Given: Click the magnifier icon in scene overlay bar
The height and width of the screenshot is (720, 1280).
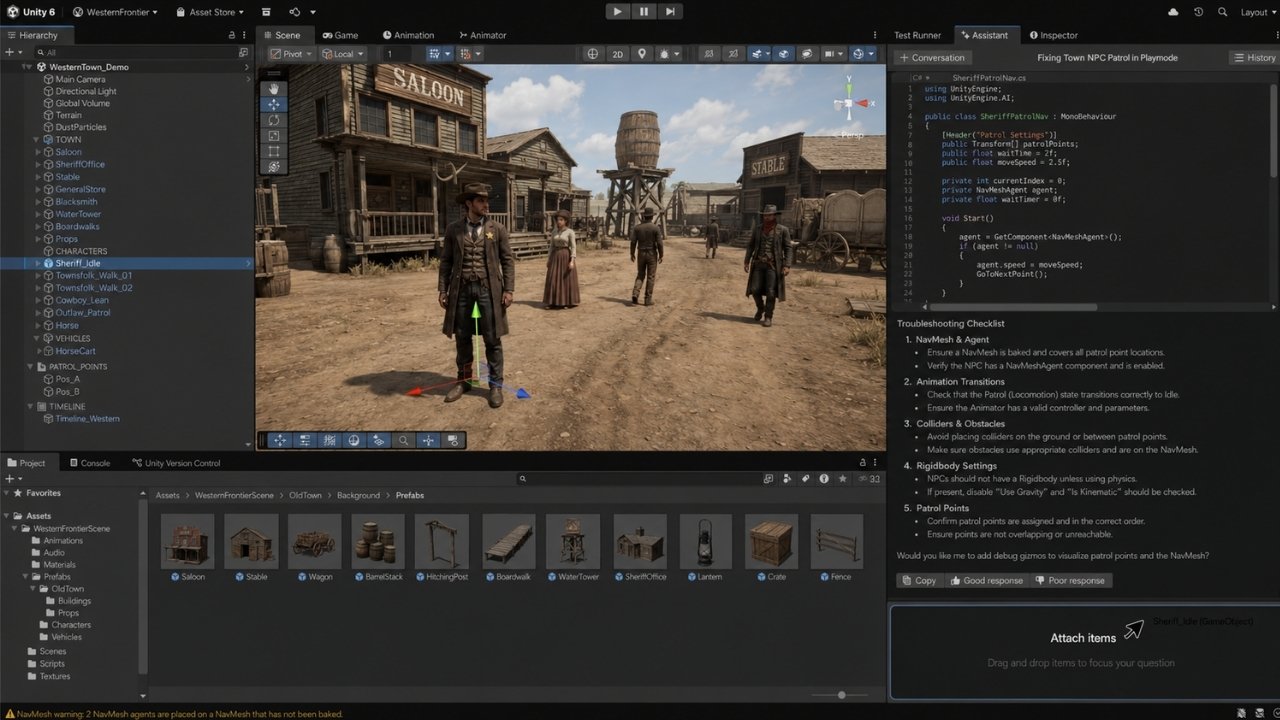Looking at the screenshot, I should click(403, 440).
